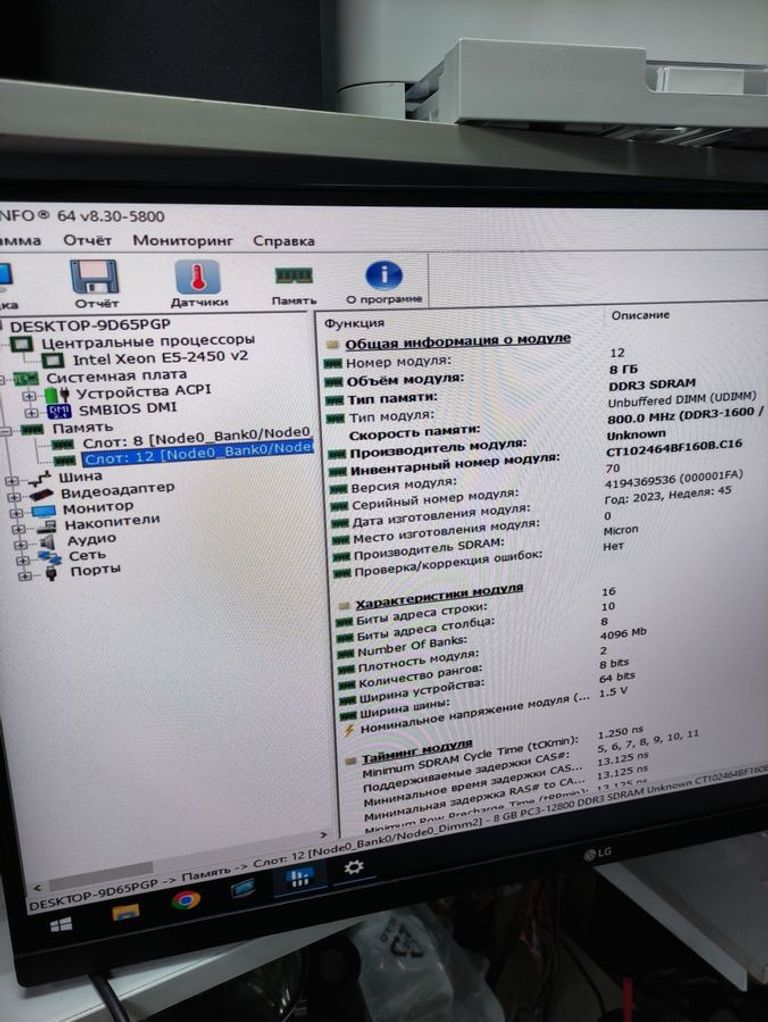Open the Windows Start menu
768x1022 pixels.
61,924
